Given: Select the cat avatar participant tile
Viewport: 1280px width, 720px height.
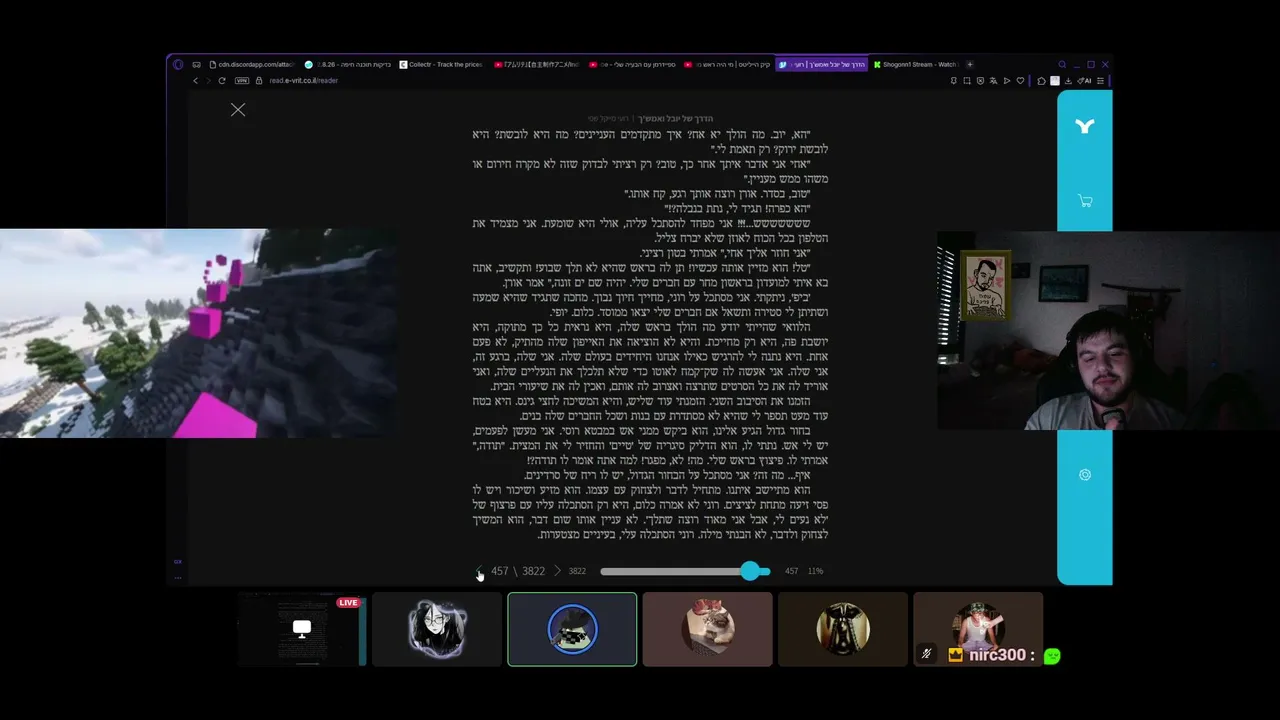Looking at the screenshot, I should coord(708,629).
